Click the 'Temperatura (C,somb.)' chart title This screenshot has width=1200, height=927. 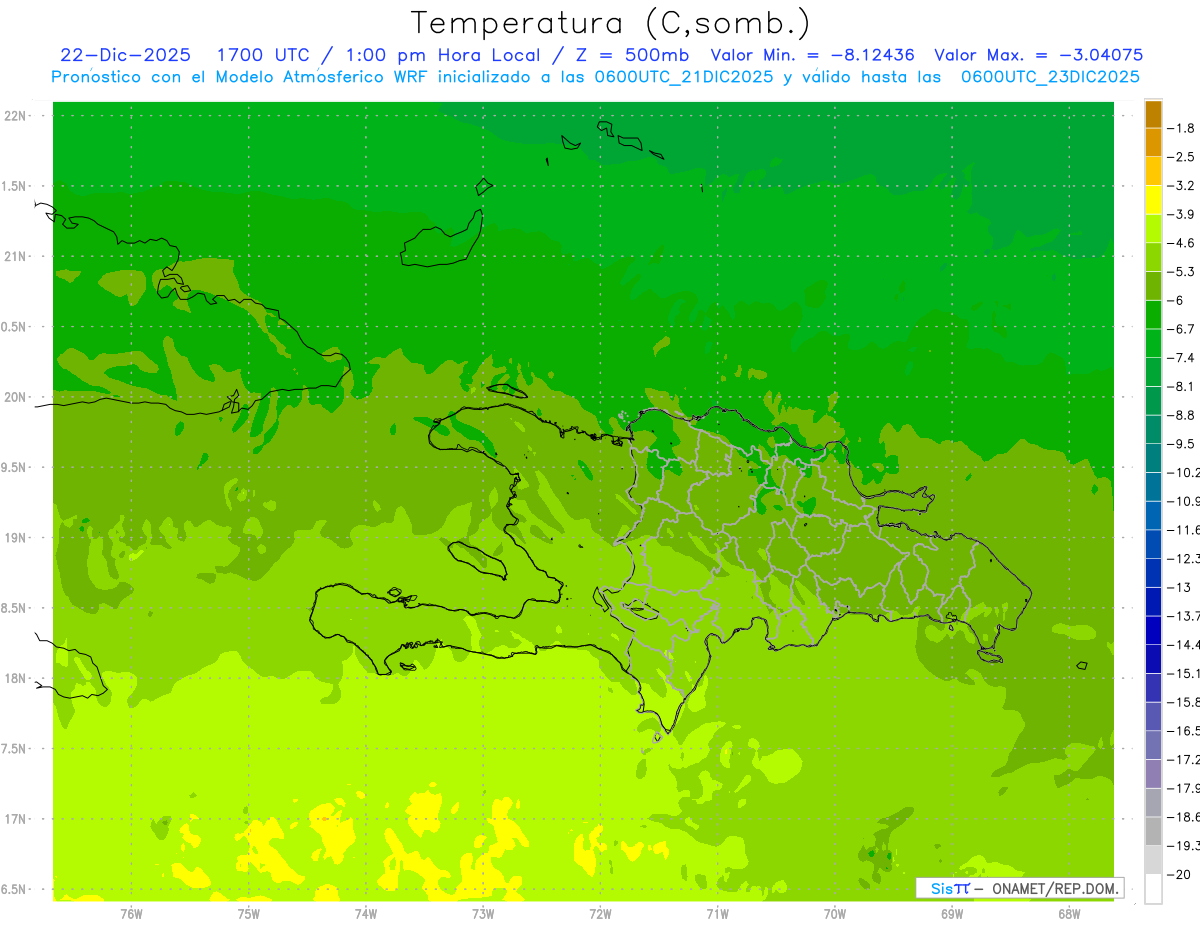[611, 23]
